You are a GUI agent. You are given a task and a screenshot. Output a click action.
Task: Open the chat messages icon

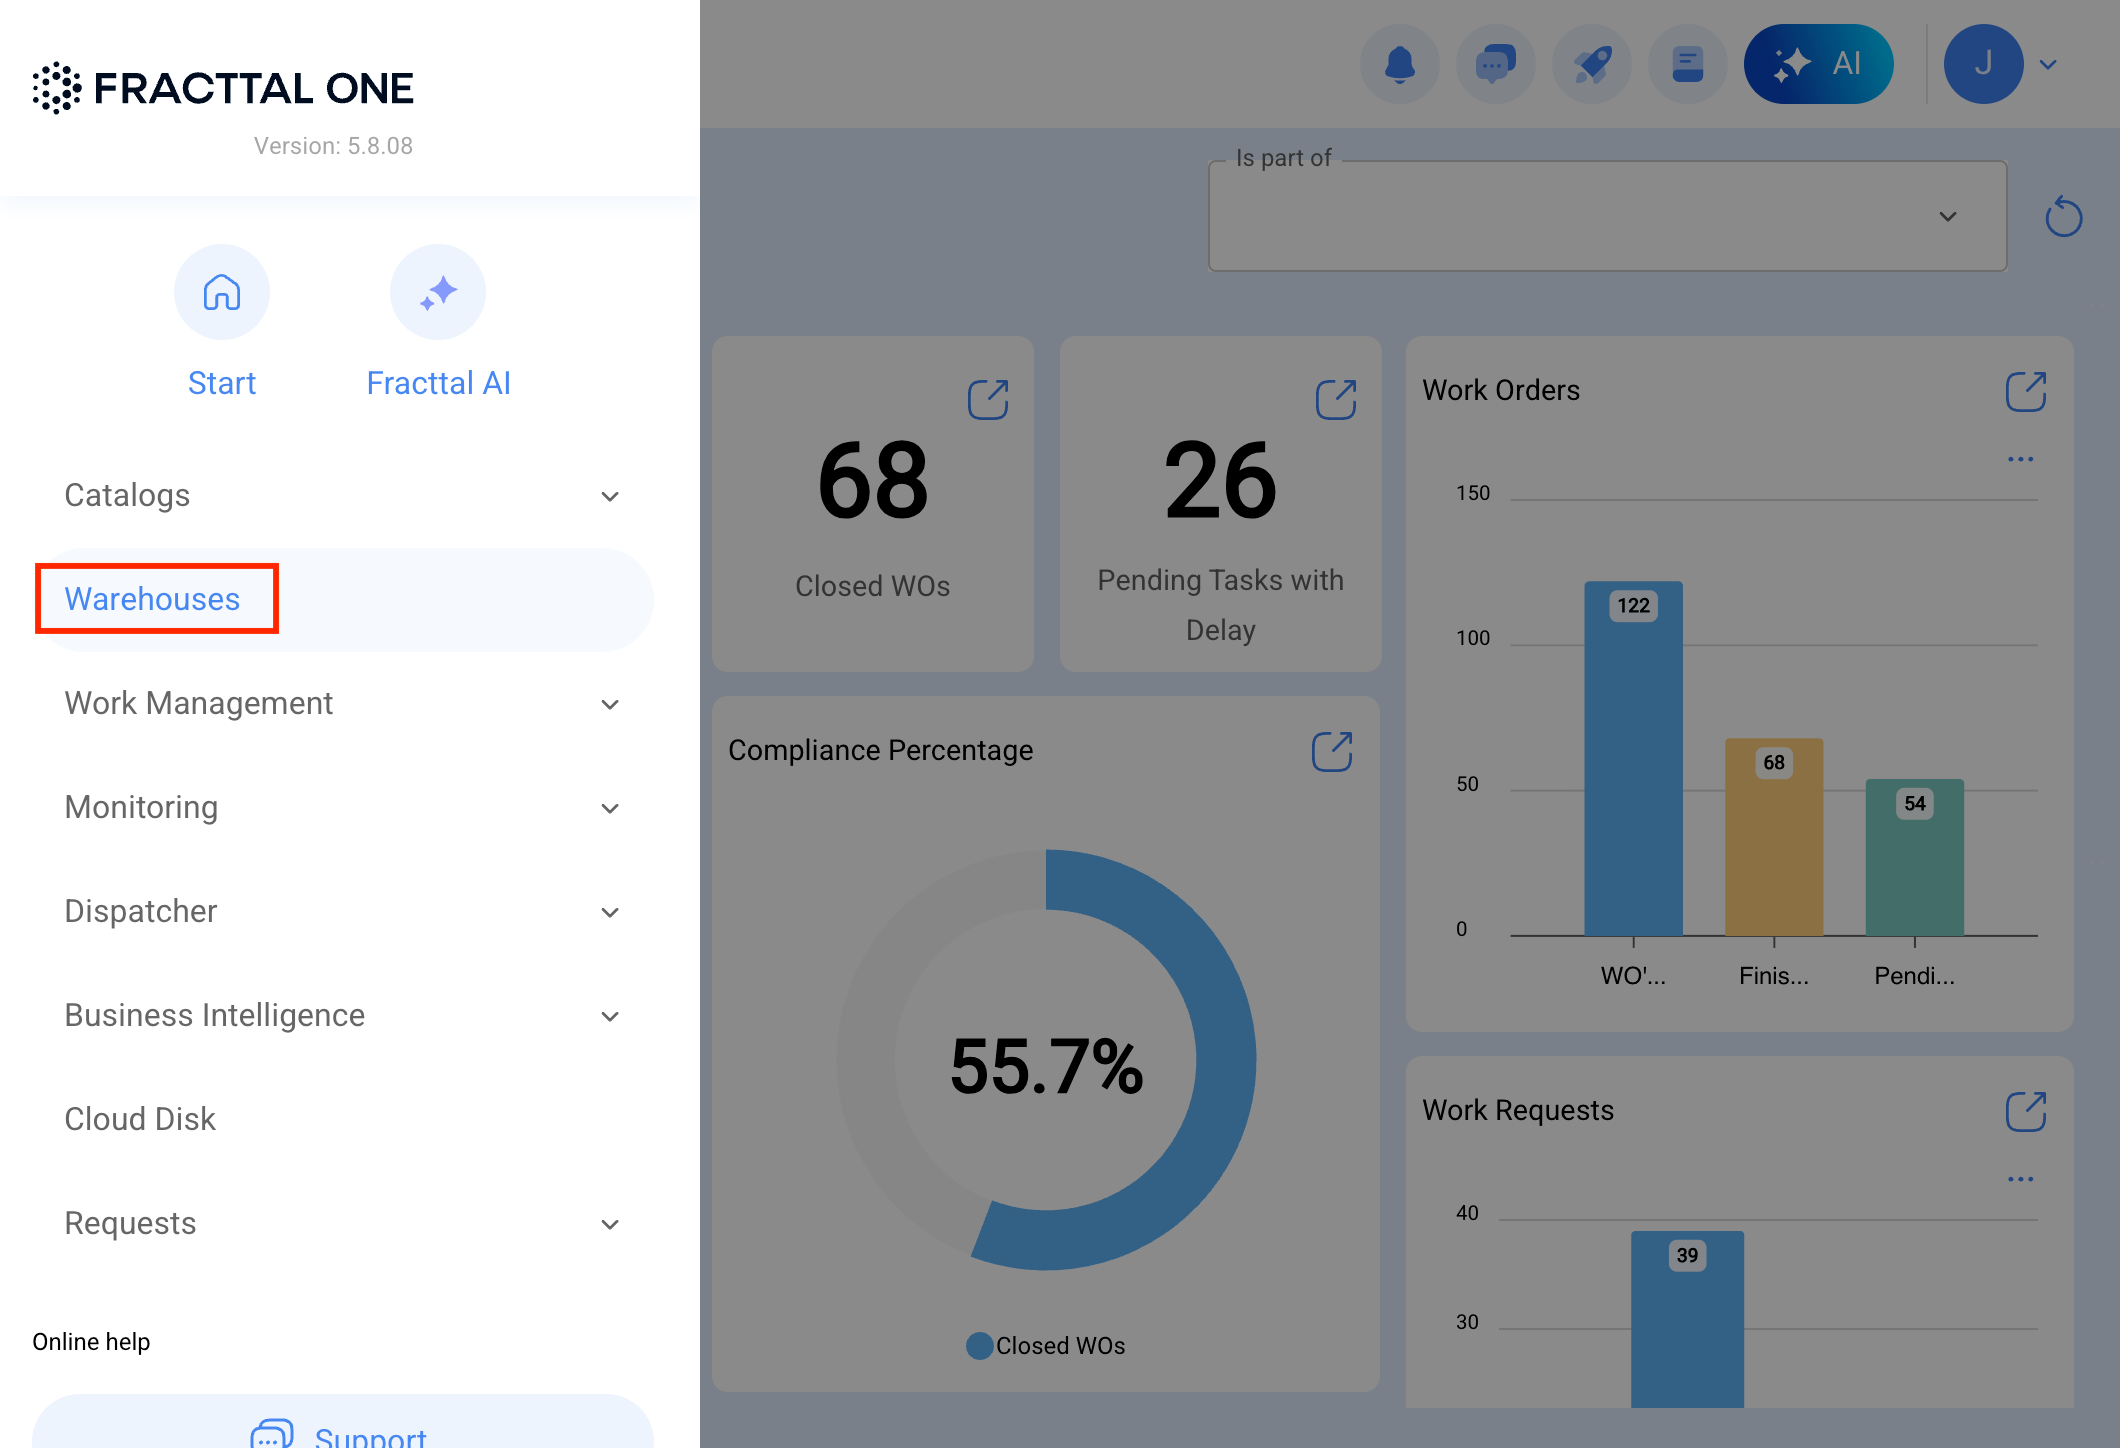pyautogui.click(x=1496, y=64)
